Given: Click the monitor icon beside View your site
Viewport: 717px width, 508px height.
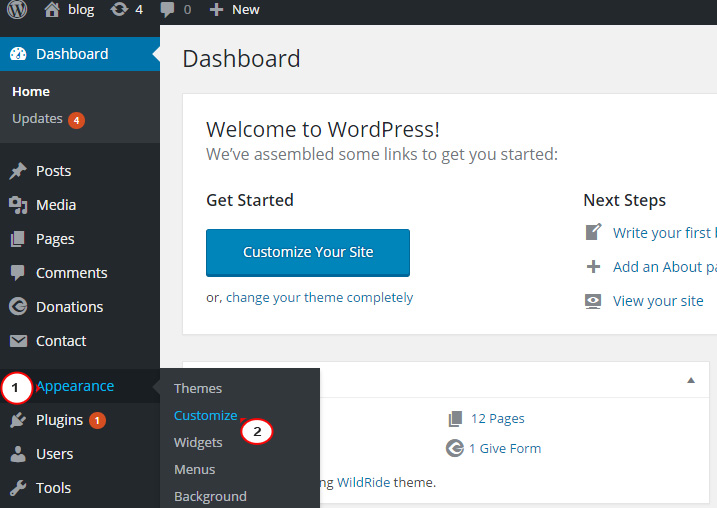Looking at the screenshot, I should [593, 302].
